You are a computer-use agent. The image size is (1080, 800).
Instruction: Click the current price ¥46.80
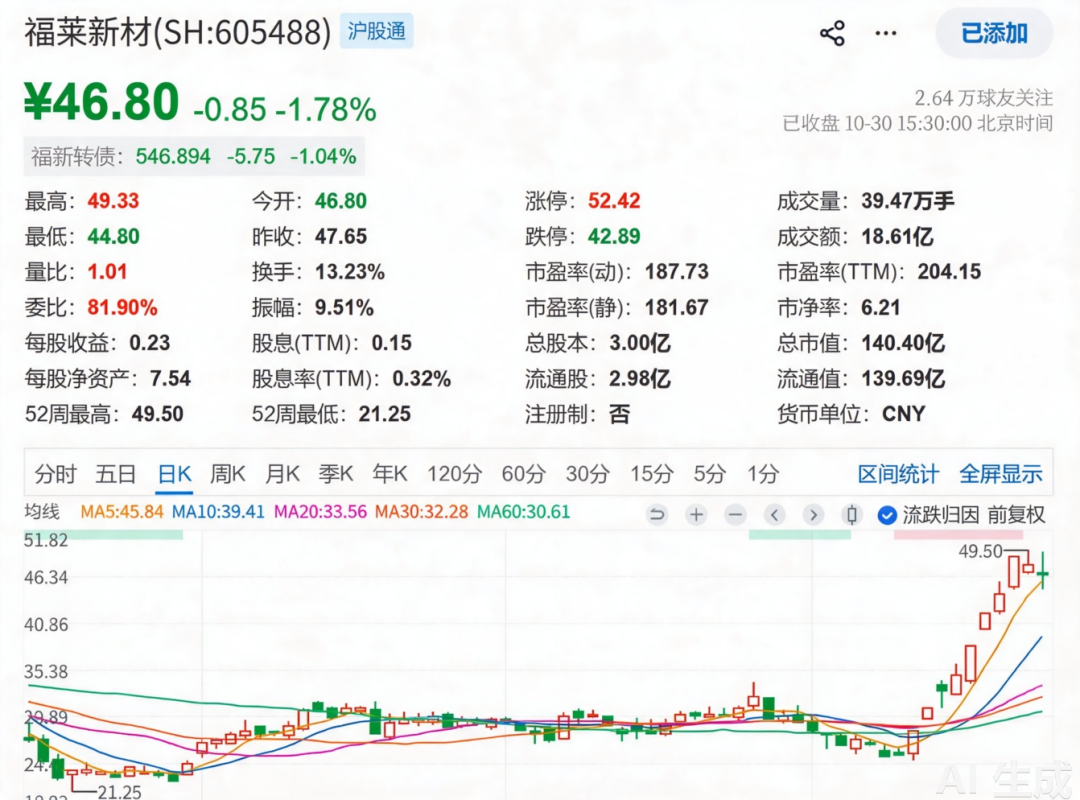click(x=101, y=102)
